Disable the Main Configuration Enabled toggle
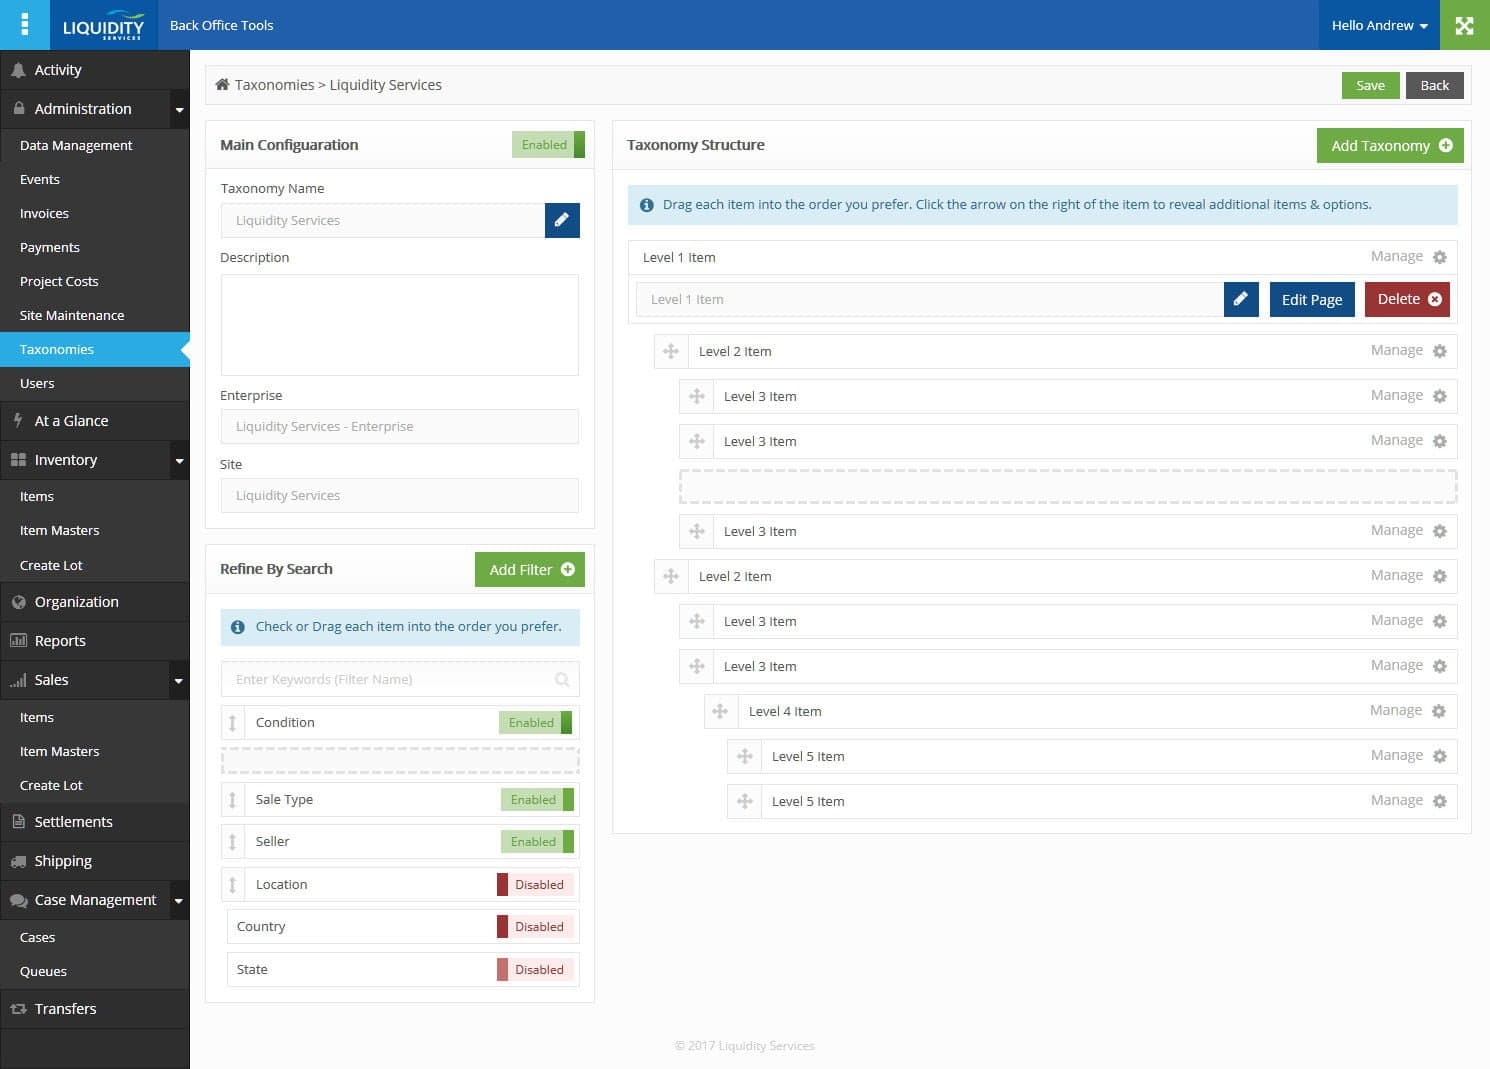Image resolution: width=1490 pixels, height=1069 pixels. pyautogui.click(x=546, y=144)
